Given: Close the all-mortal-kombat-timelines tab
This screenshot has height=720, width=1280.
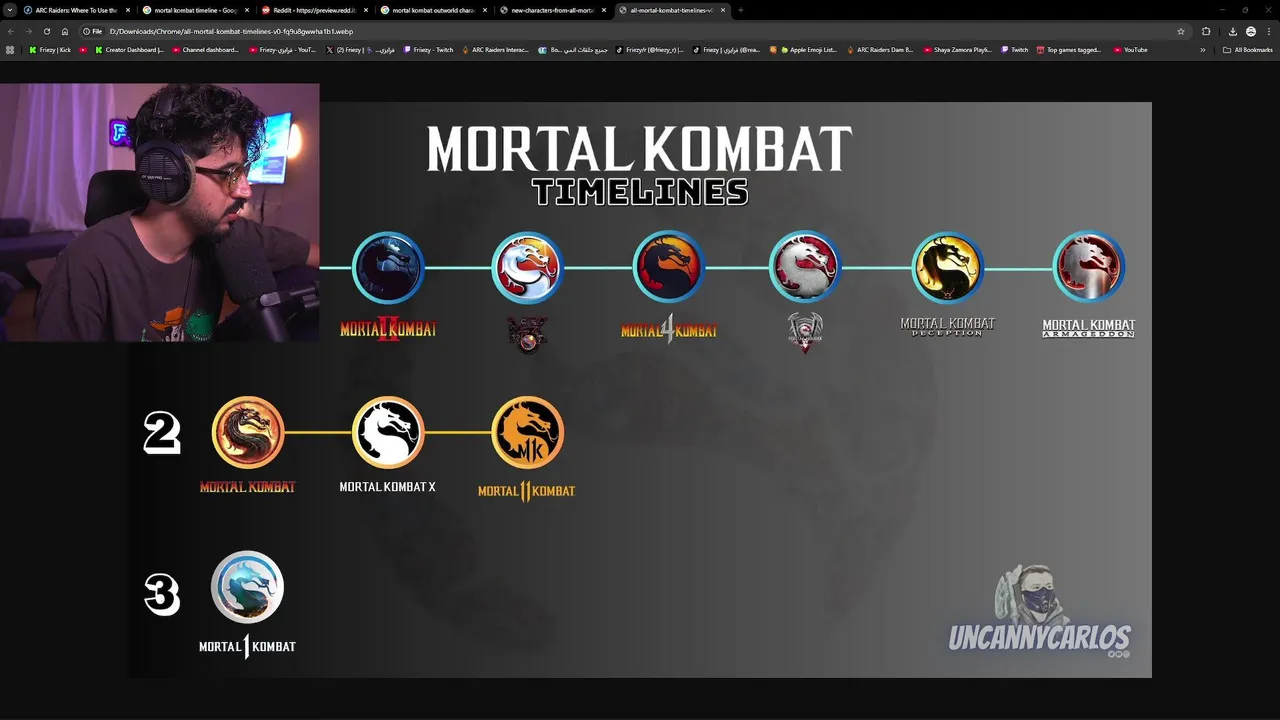Looking at the screenshot, I should (723, 10).
